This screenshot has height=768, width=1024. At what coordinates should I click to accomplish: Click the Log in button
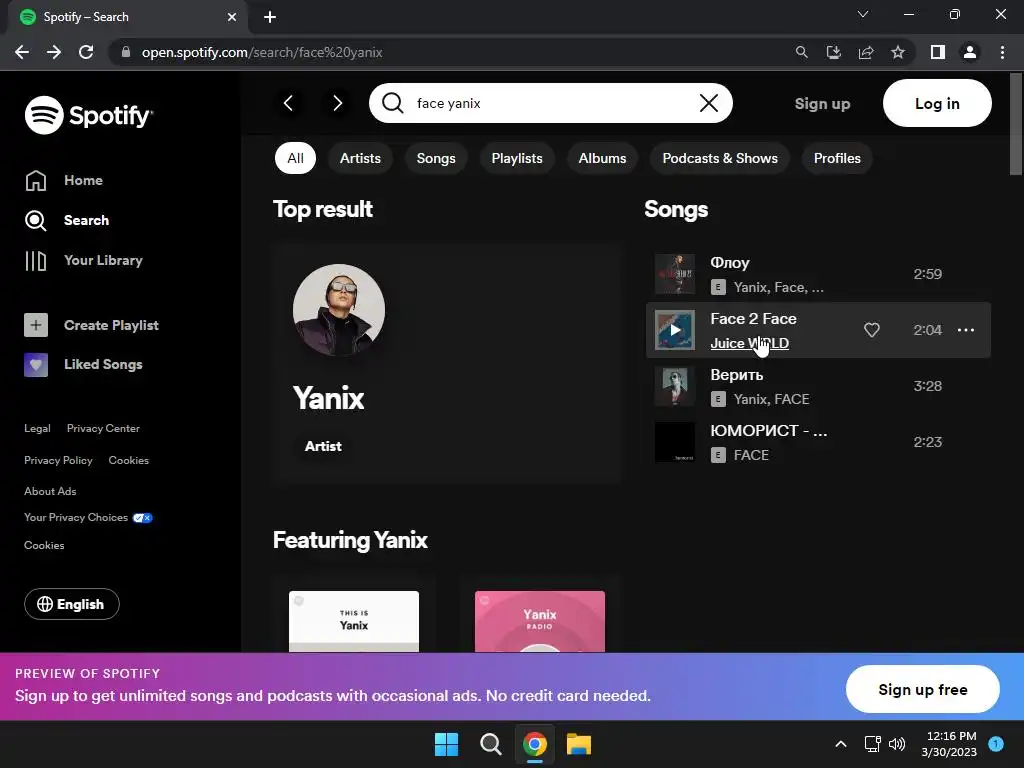point(937,103)
